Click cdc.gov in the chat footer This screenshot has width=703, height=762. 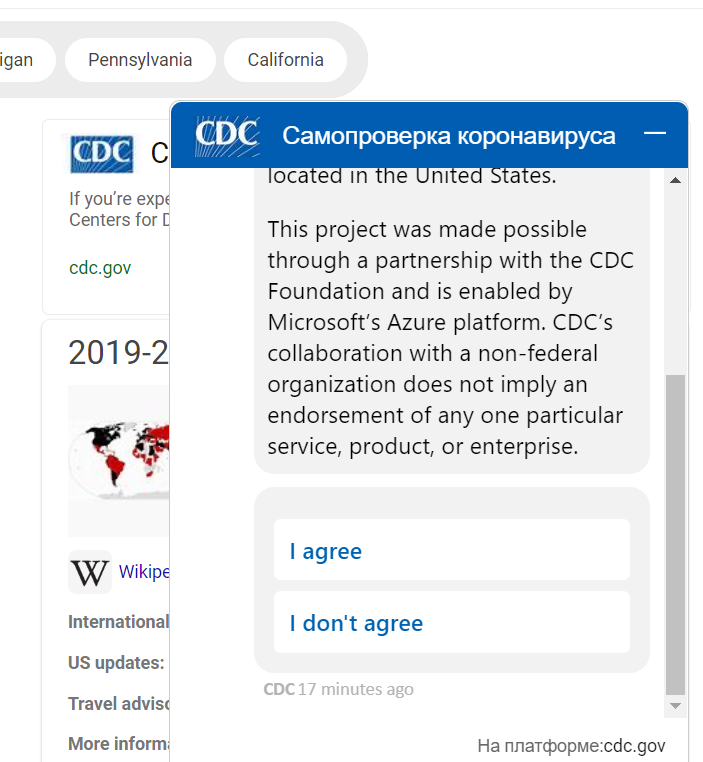pyautogui.click(x=634, y=746)
